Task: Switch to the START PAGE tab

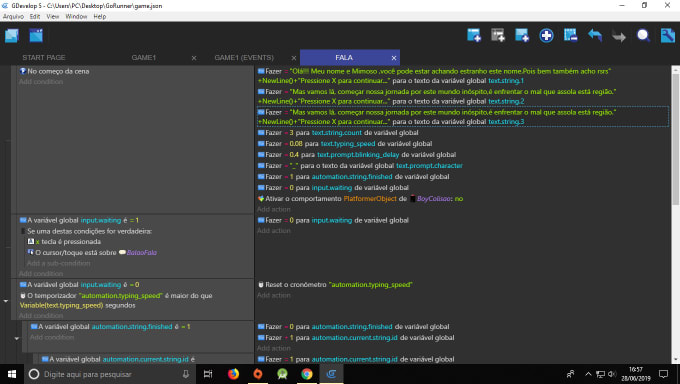Action: point(44,58)
